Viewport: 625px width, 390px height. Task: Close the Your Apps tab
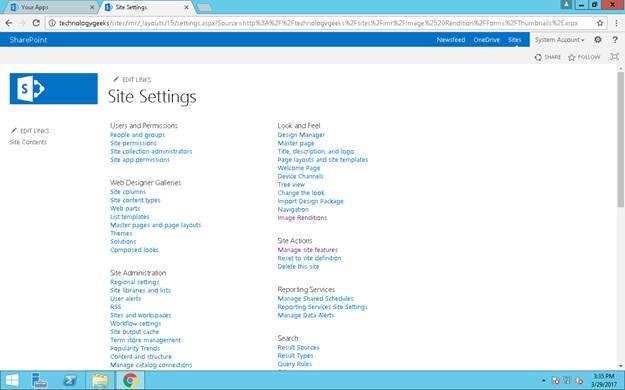click(x=92, y=7)
